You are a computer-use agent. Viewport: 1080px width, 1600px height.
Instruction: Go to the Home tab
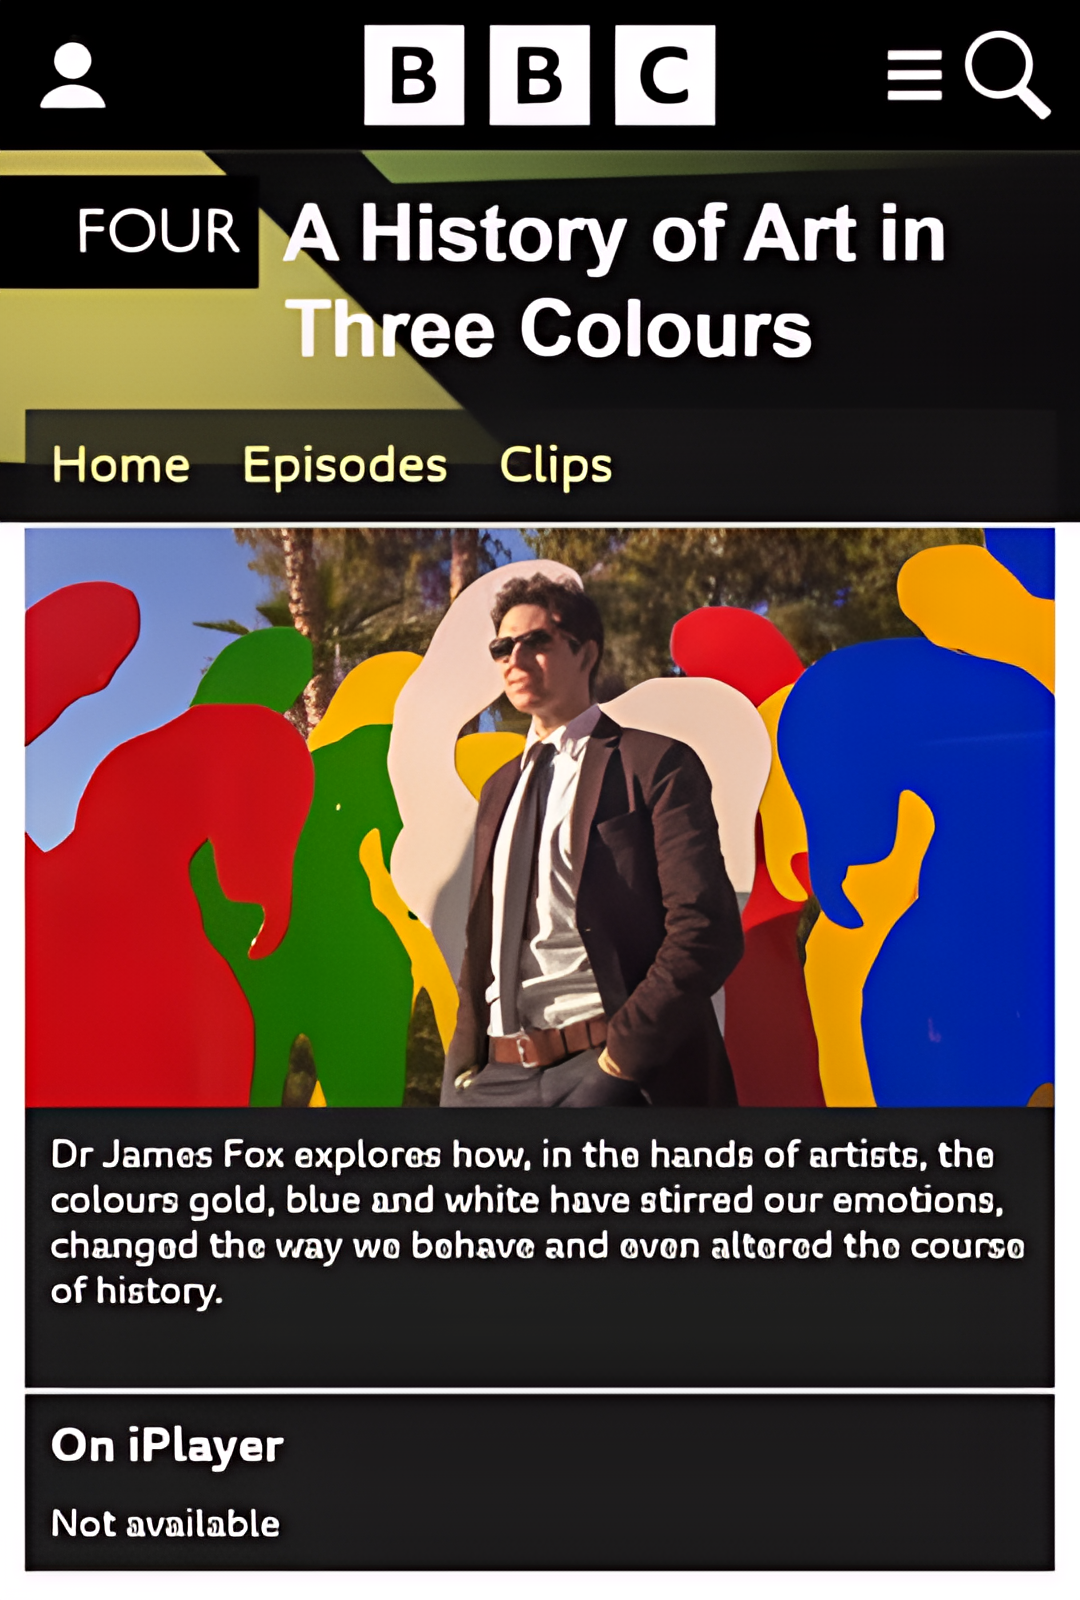(121, 465)
